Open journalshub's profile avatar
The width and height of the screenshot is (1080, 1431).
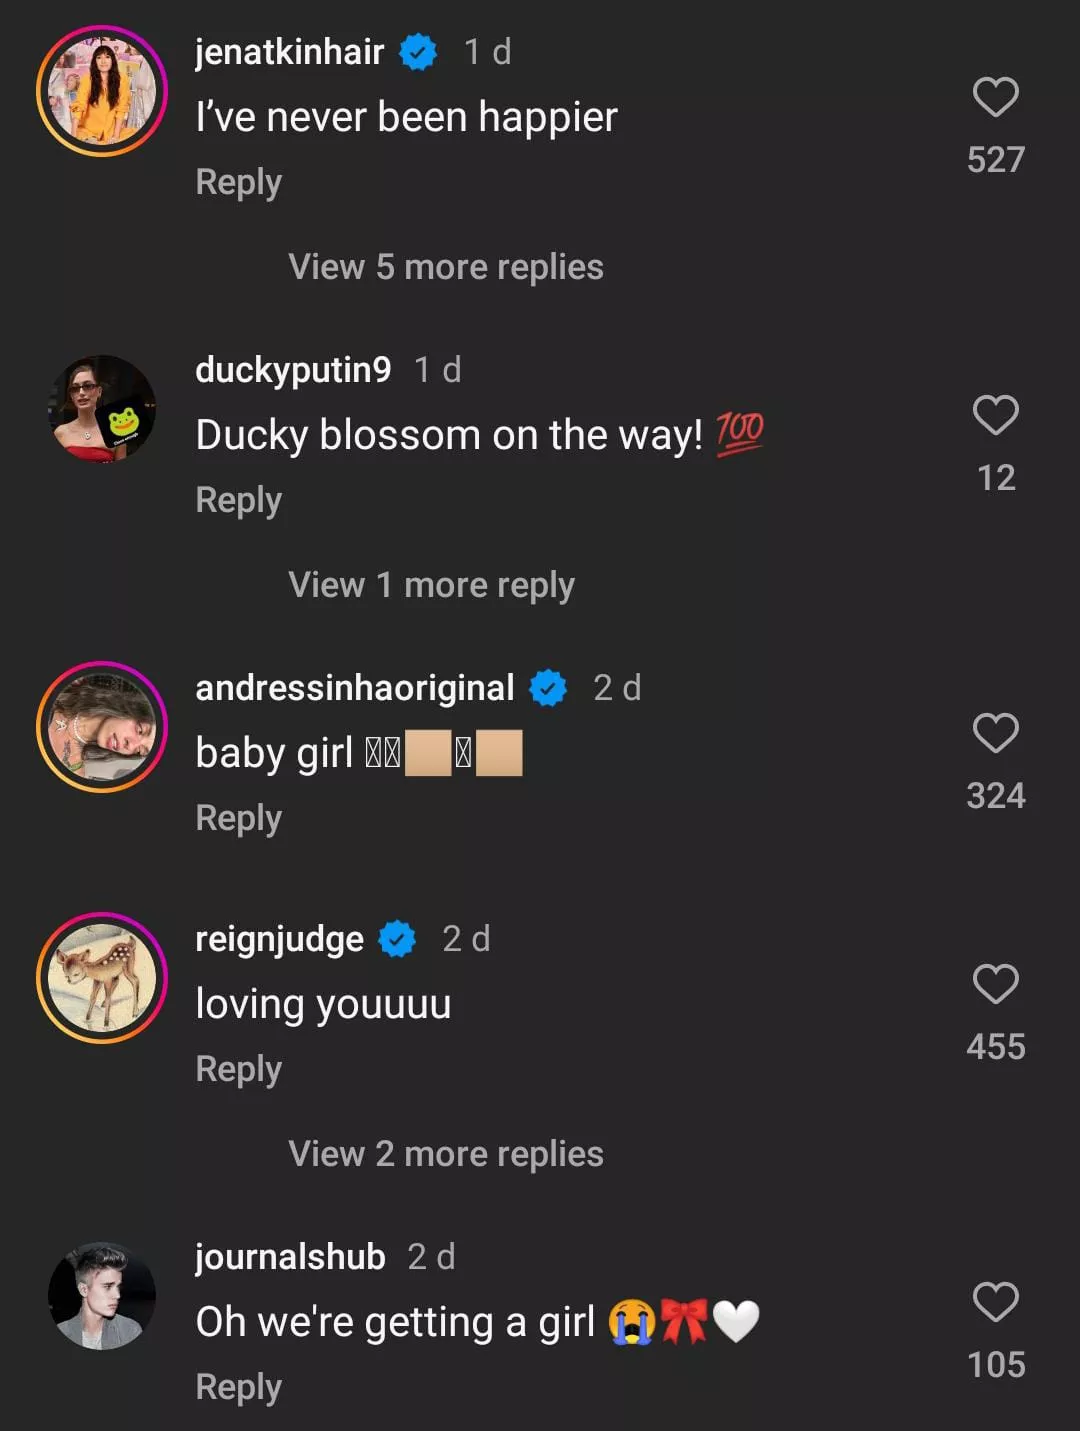[102, 1296]
